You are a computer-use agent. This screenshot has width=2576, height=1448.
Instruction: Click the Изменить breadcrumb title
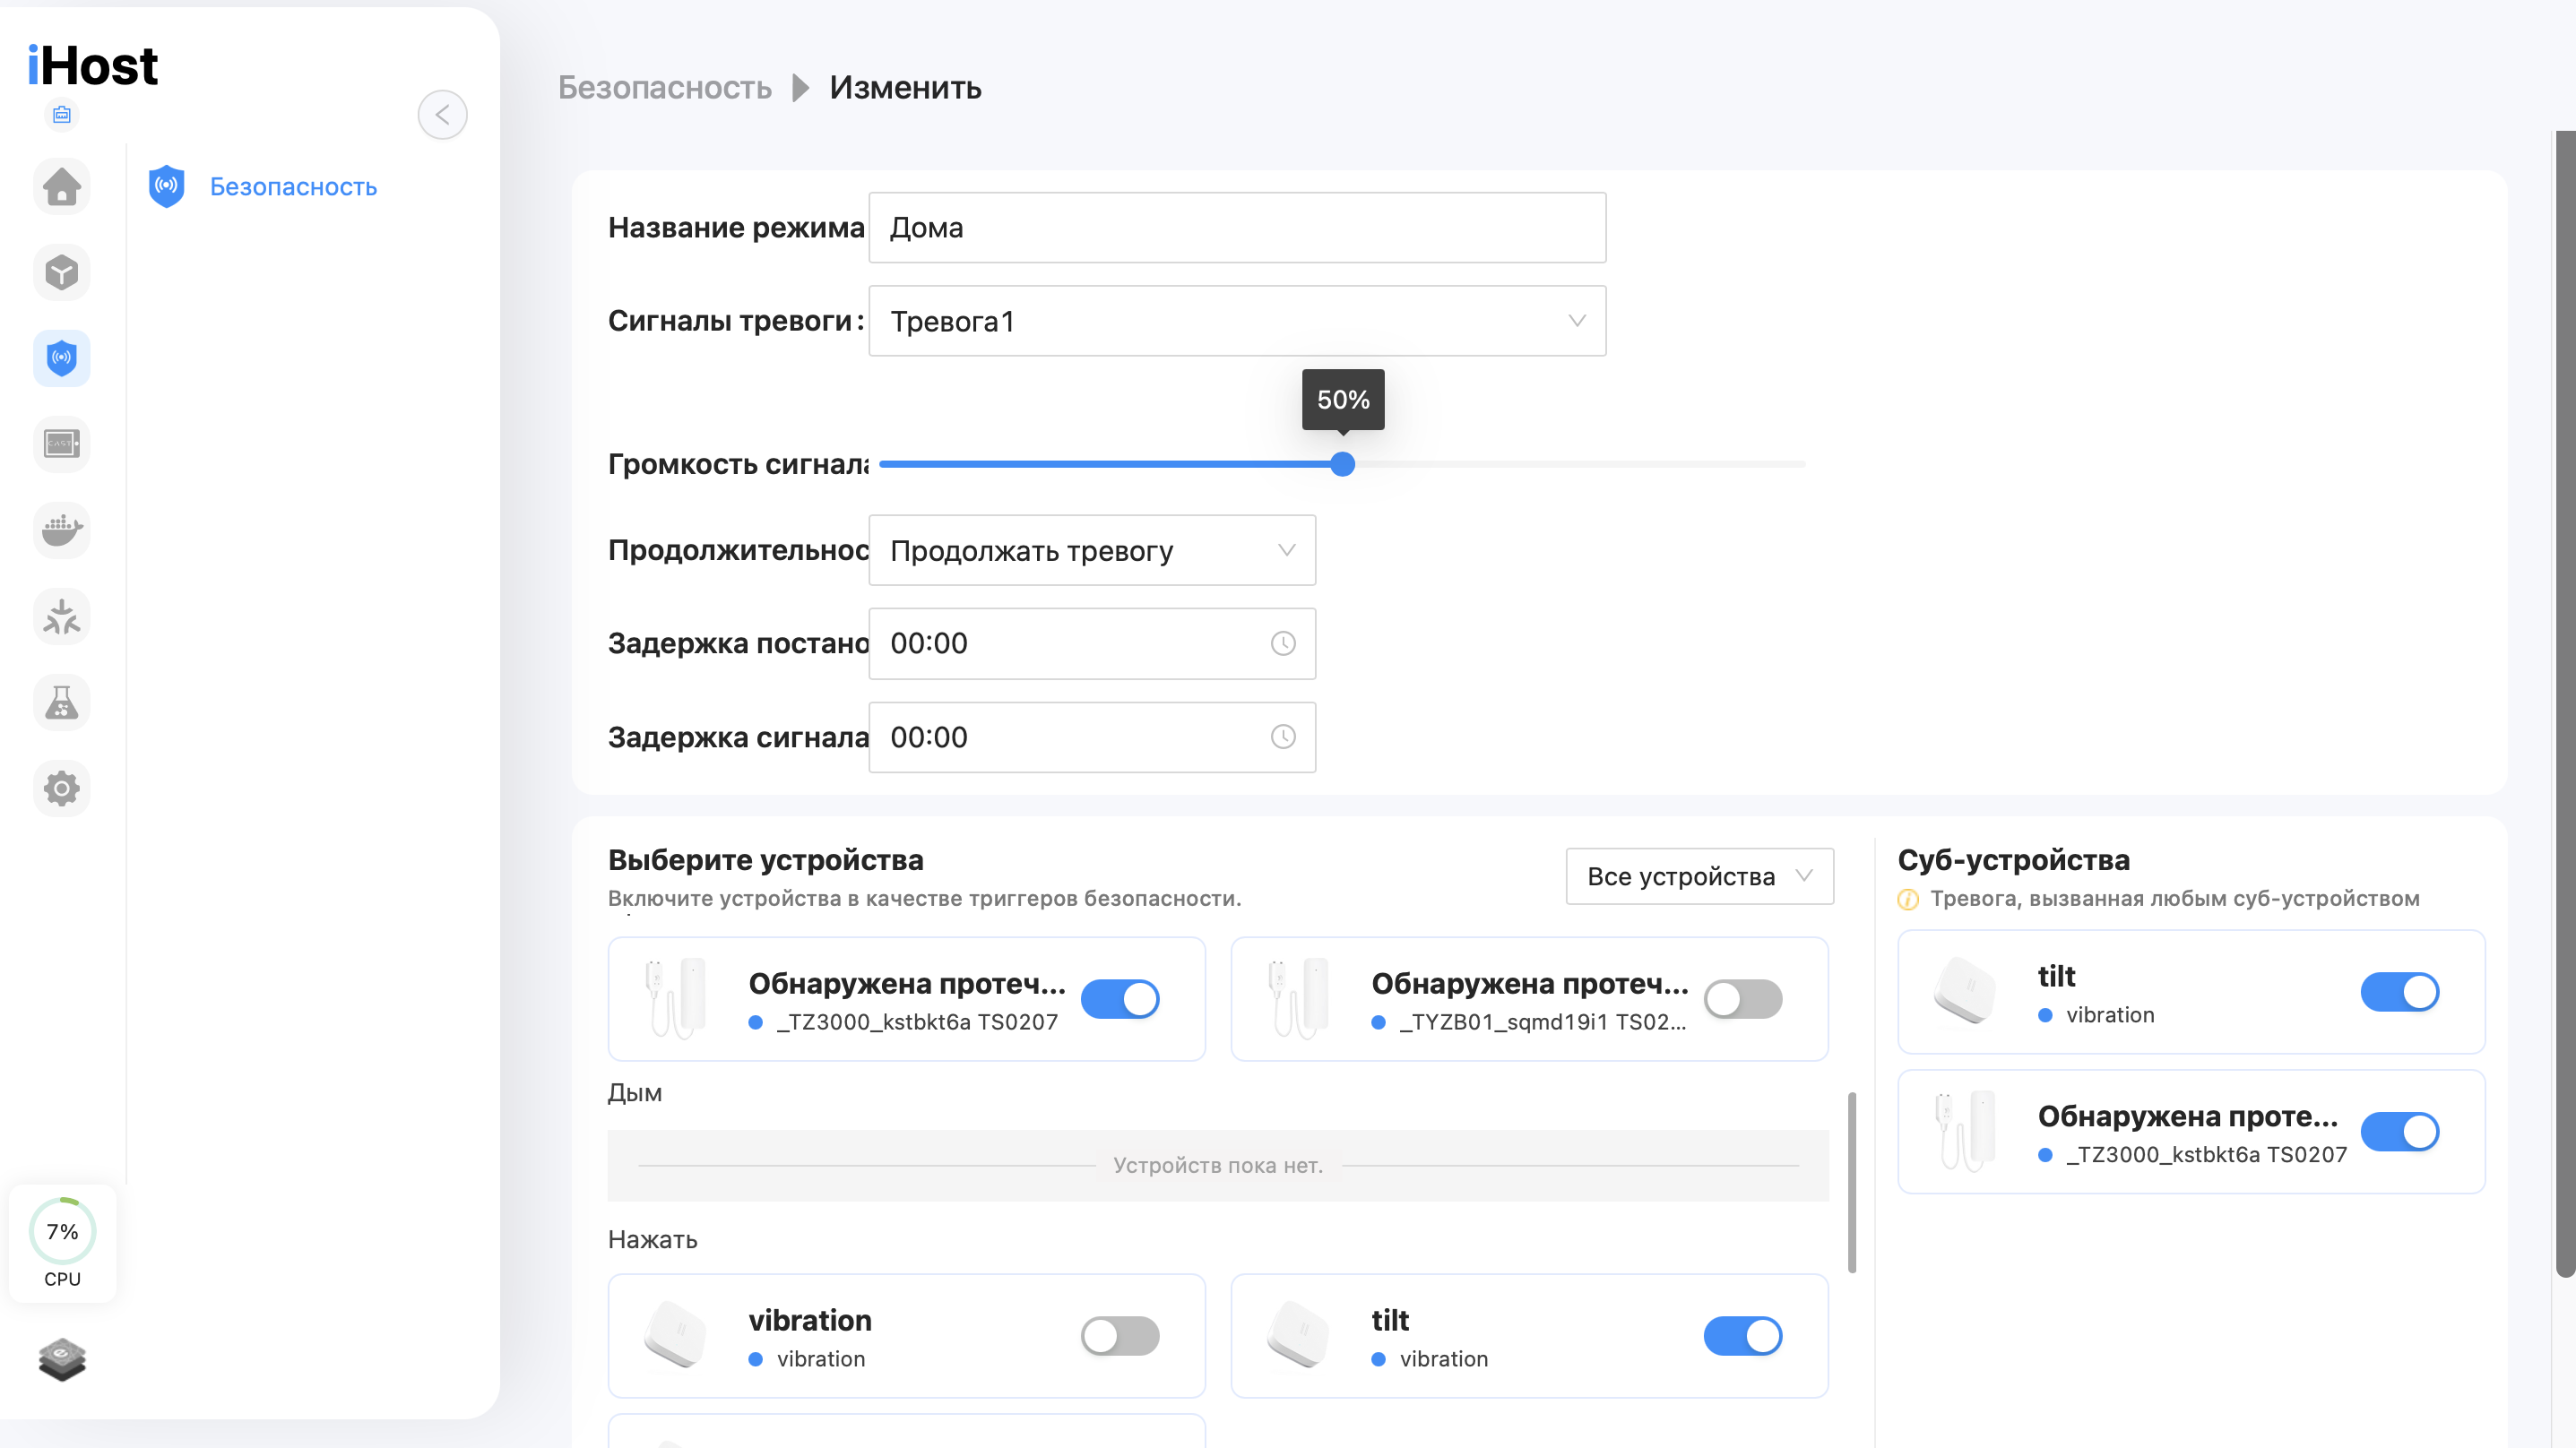click(905, 88)
